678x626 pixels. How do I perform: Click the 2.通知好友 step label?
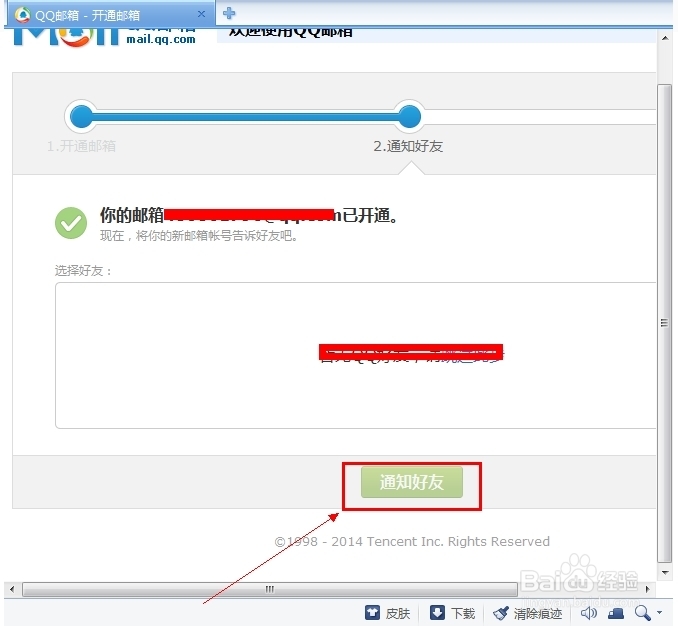tap(408, 146)
